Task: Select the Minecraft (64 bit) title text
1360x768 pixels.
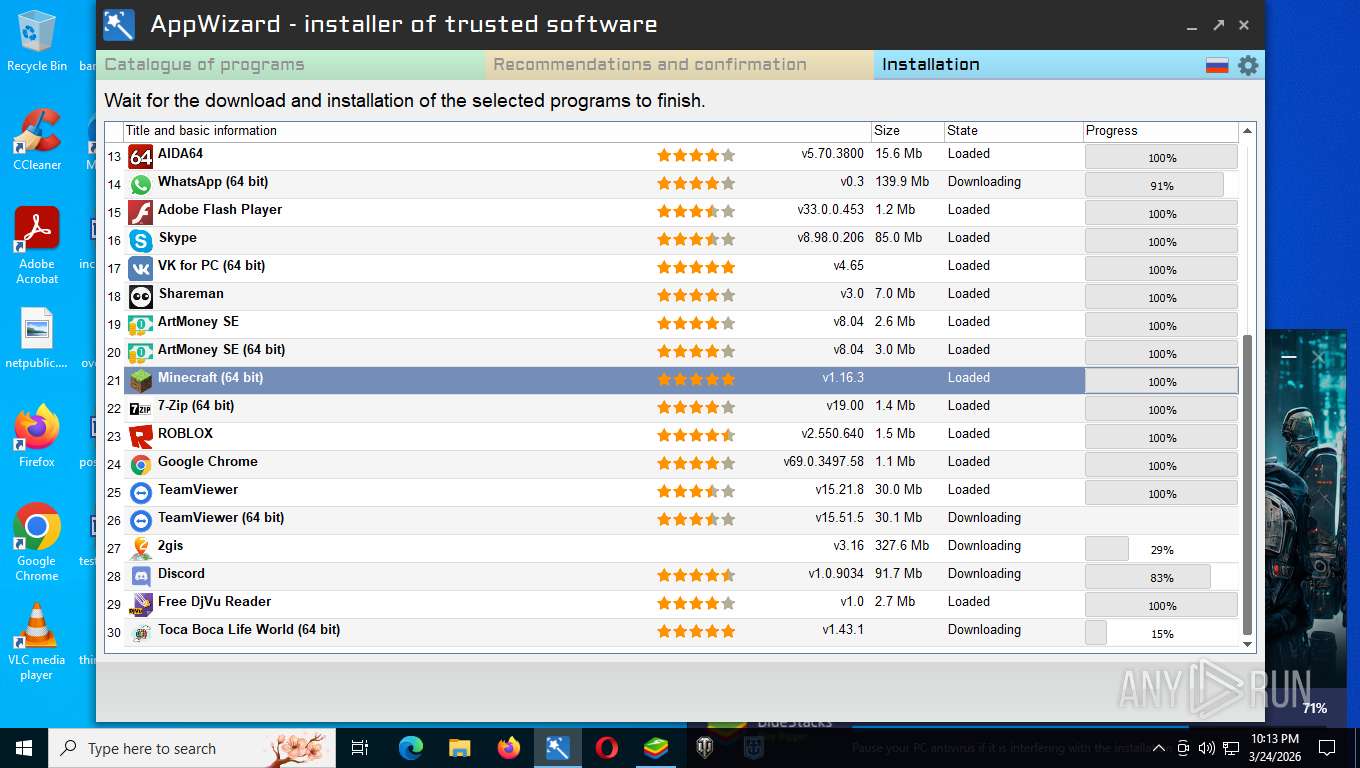Action: click(x=210, y=378)
